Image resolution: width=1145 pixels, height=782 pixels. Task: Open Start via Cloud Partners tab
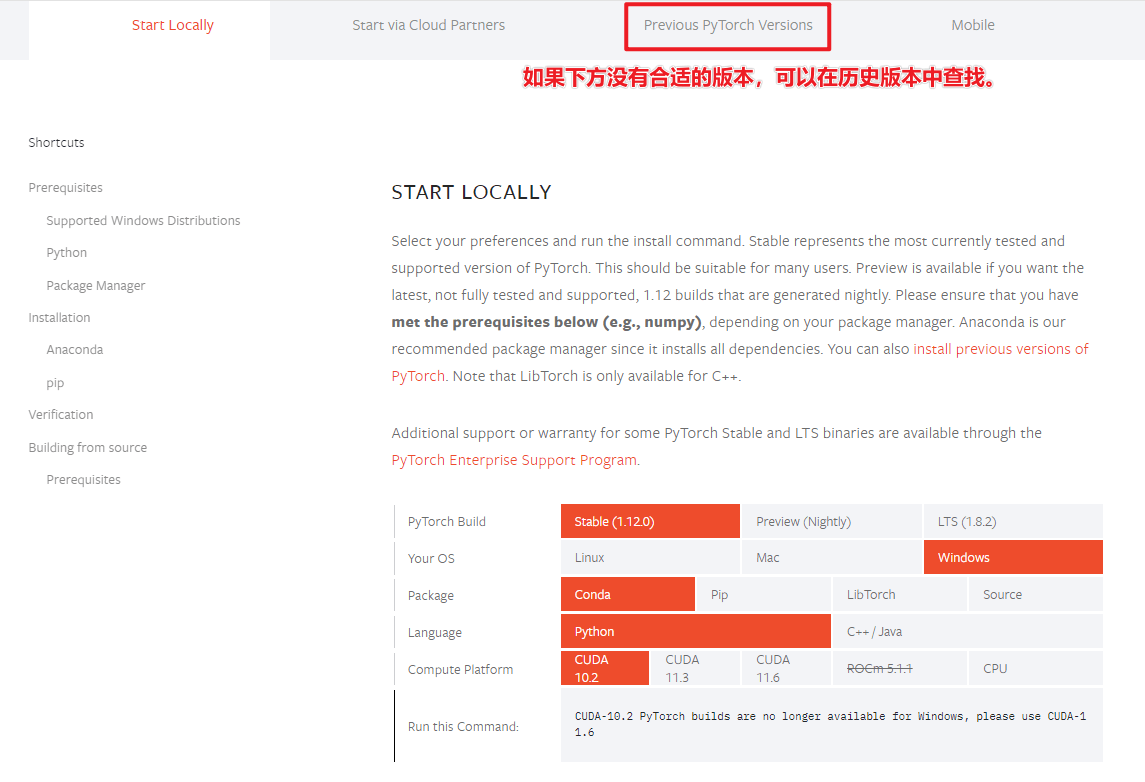coord(428,26)
